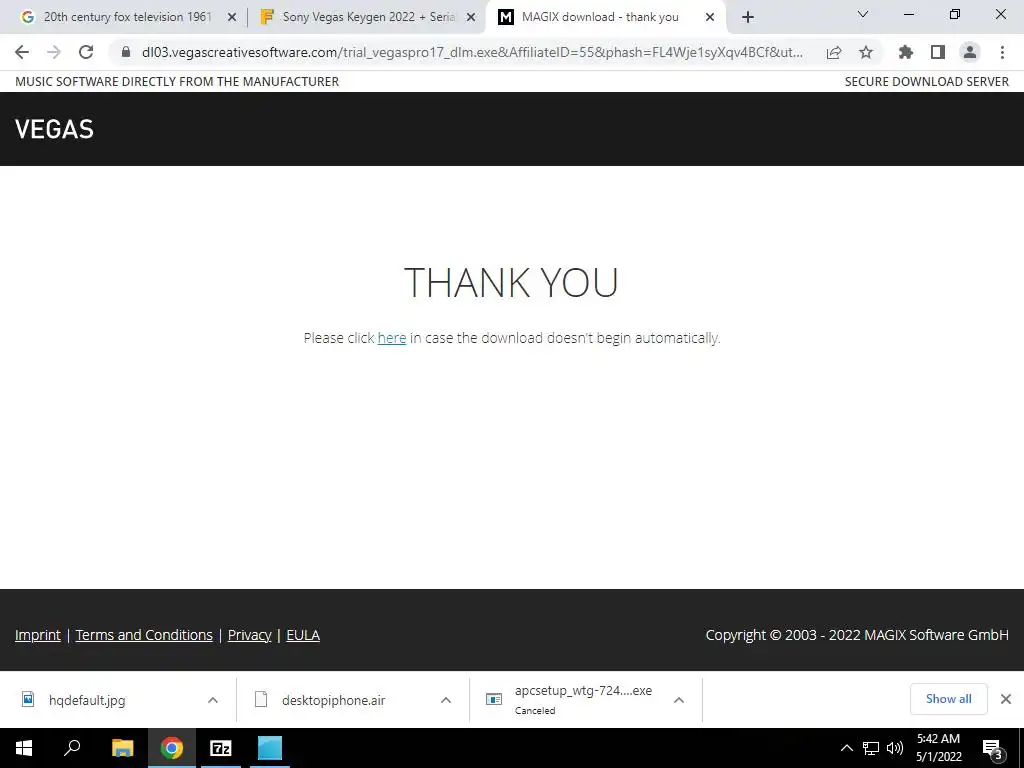Switch to Sony Vegas Keygen 2022 tab

(367, 17)
